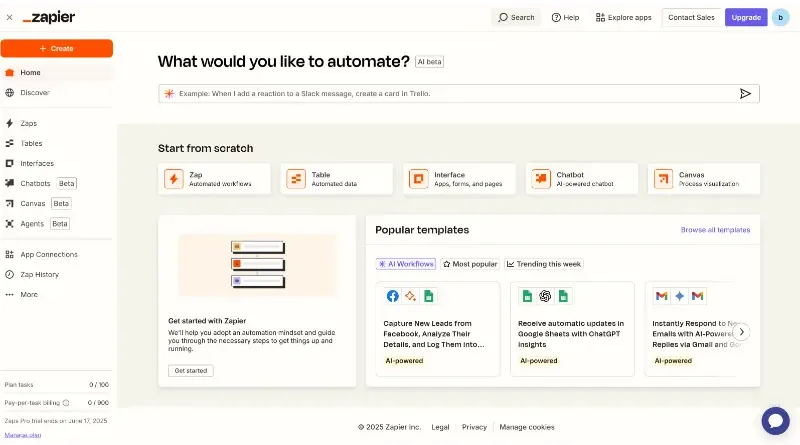Open the Legal footer link
This screenshot has height=445, width=800.
pos(440,427)
